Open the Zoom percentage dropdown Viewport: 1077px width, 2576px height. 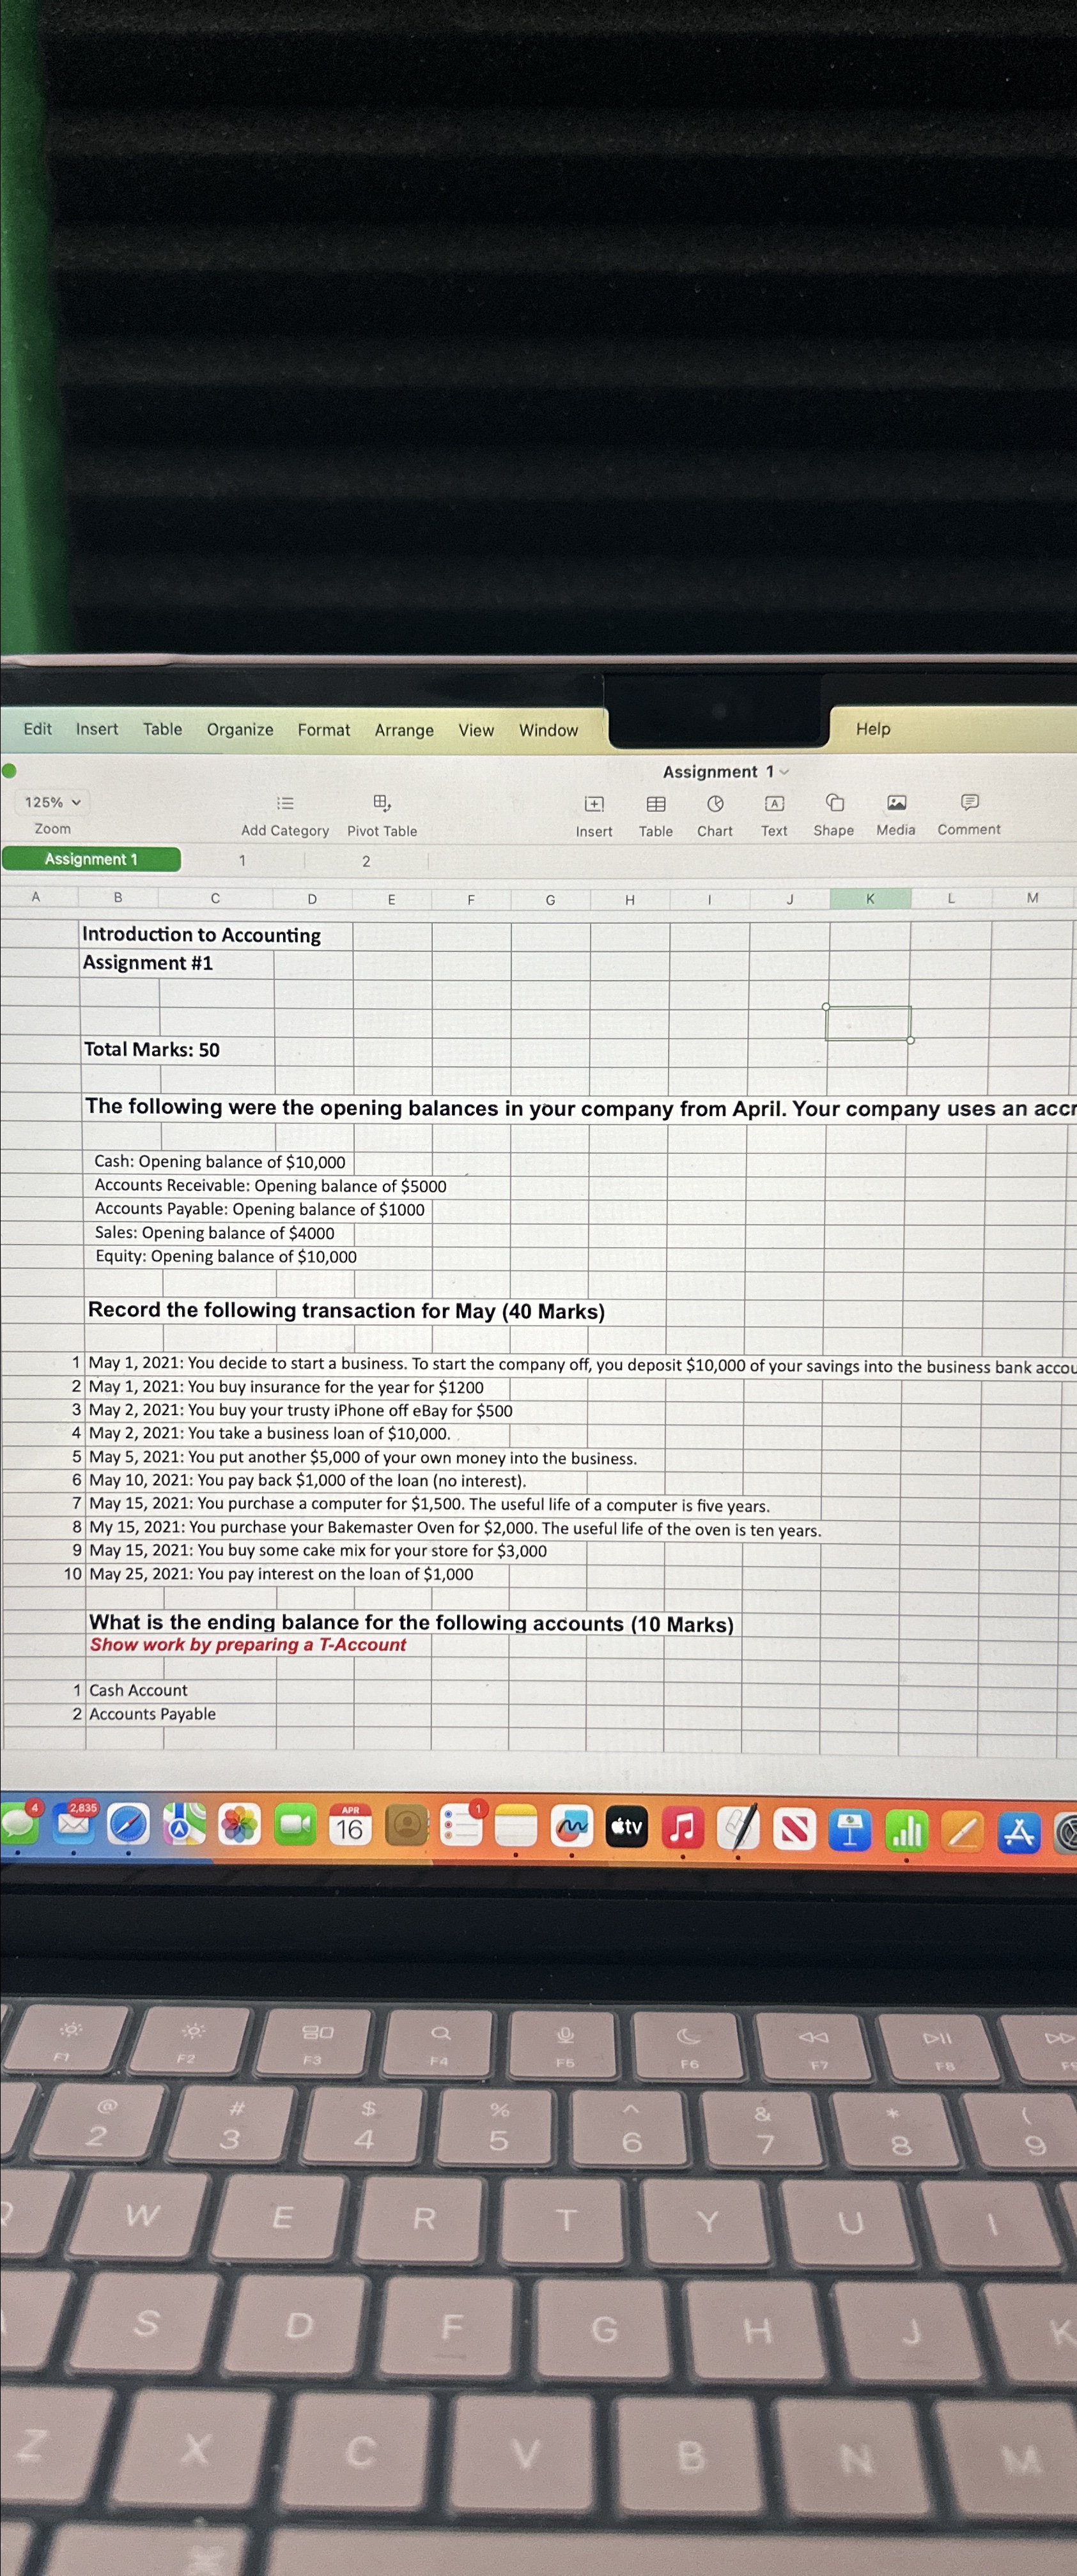point(52,802)
